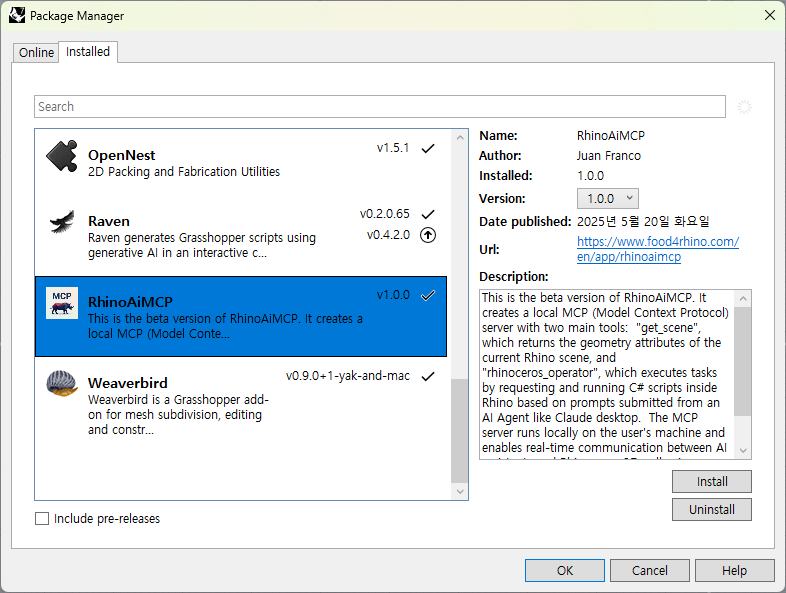The width and height of the screenshot is (786, 593).
Task: Enable Include pre-releases checkbox
Action: 42,518
